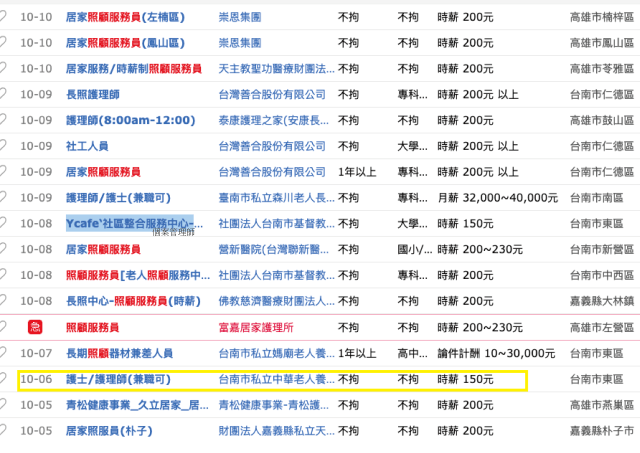Select 時薪 150元 in Ycafe row
640x453 pixels.
(465, 224)
